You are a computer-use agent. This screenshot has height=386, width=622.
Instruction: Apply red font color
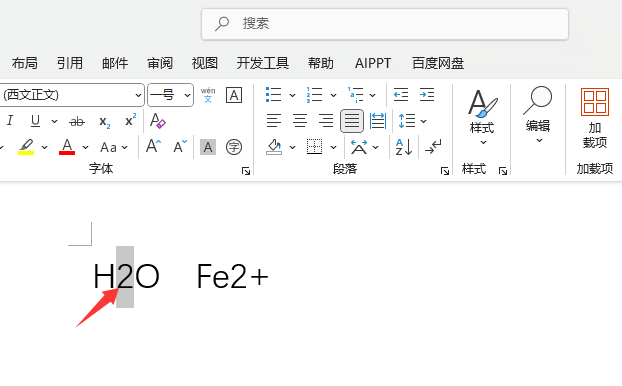67,147
